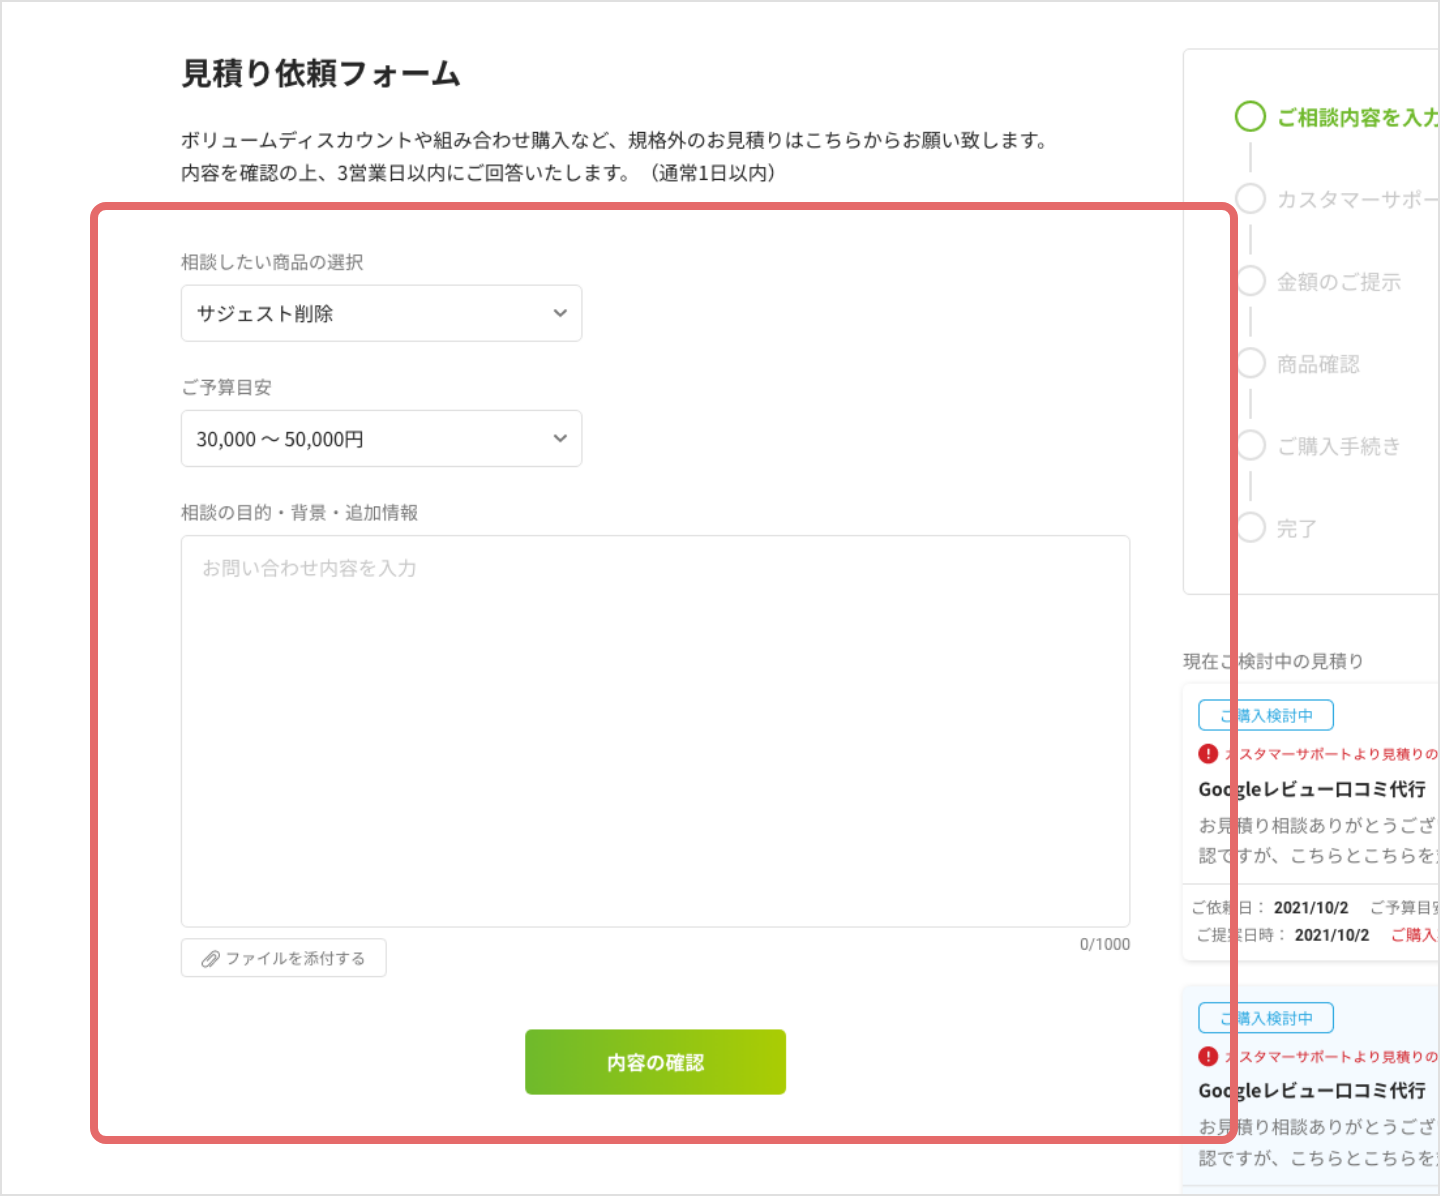The width and height of the screenshot is (1440, 1196).
Task: Select the カスタマーサポート progress step circle
Action: point(1250,198)
